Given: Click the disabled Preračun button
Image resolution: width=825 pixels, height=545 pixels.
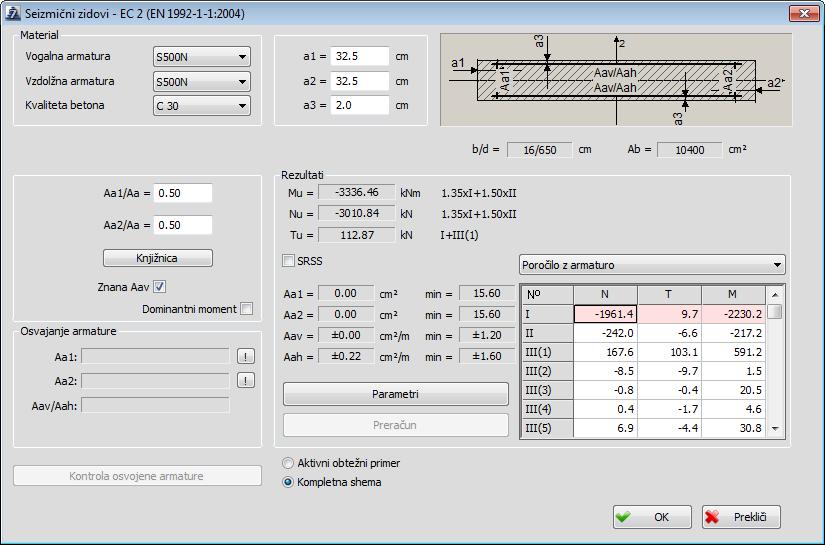Looking at the screenshot, I should click(396, 425).
